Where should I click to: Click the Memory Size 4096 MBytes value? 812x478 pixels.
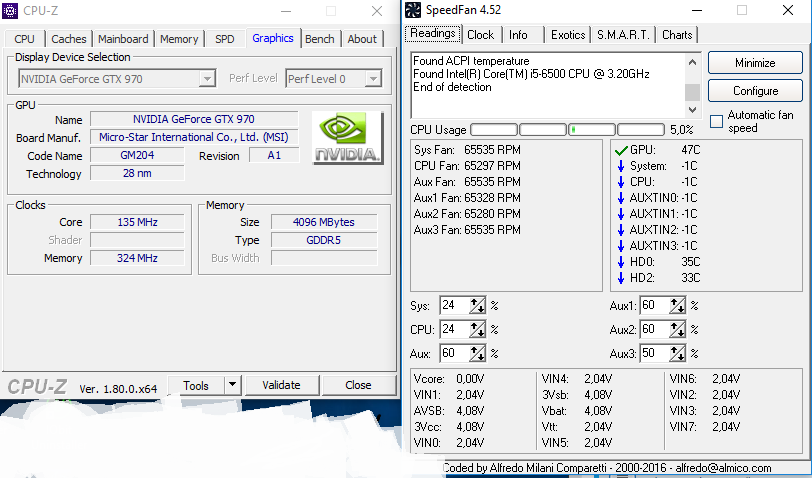[324, 222]
